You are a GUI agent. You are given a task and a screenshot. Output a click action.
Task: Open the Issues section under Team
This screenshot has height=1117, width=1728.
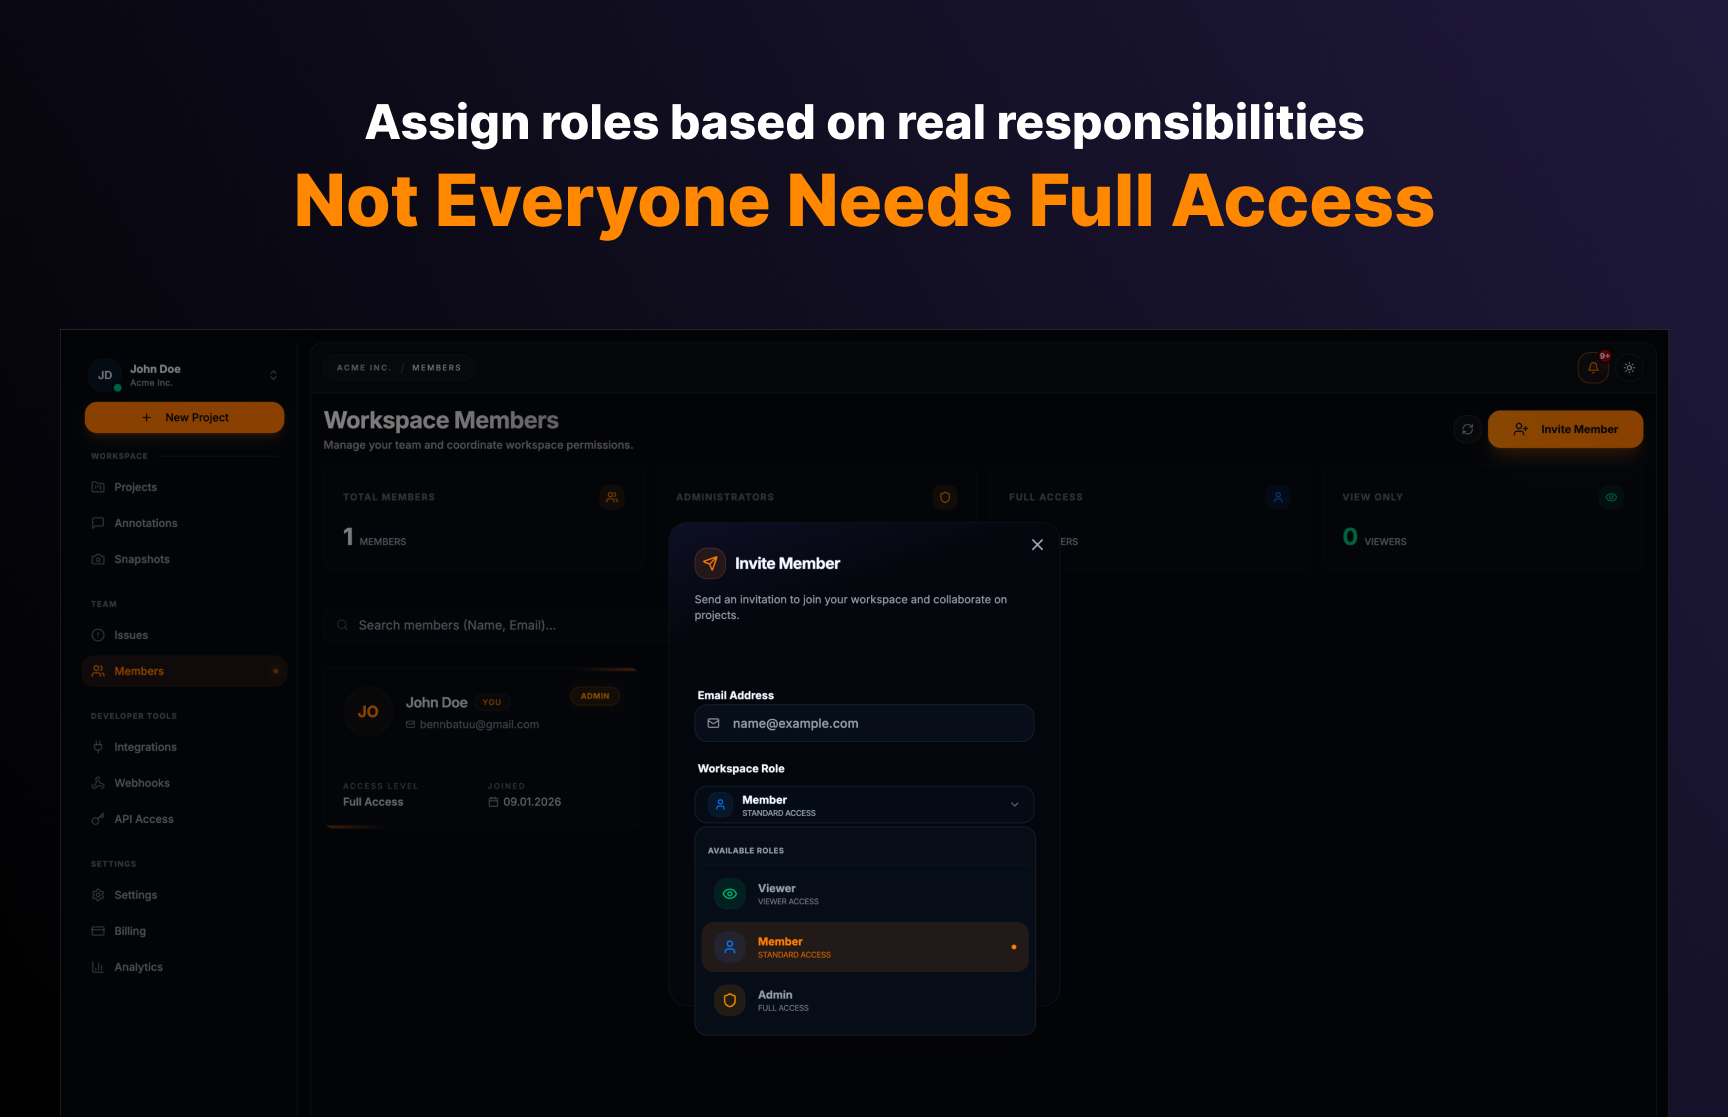(131, 635)
